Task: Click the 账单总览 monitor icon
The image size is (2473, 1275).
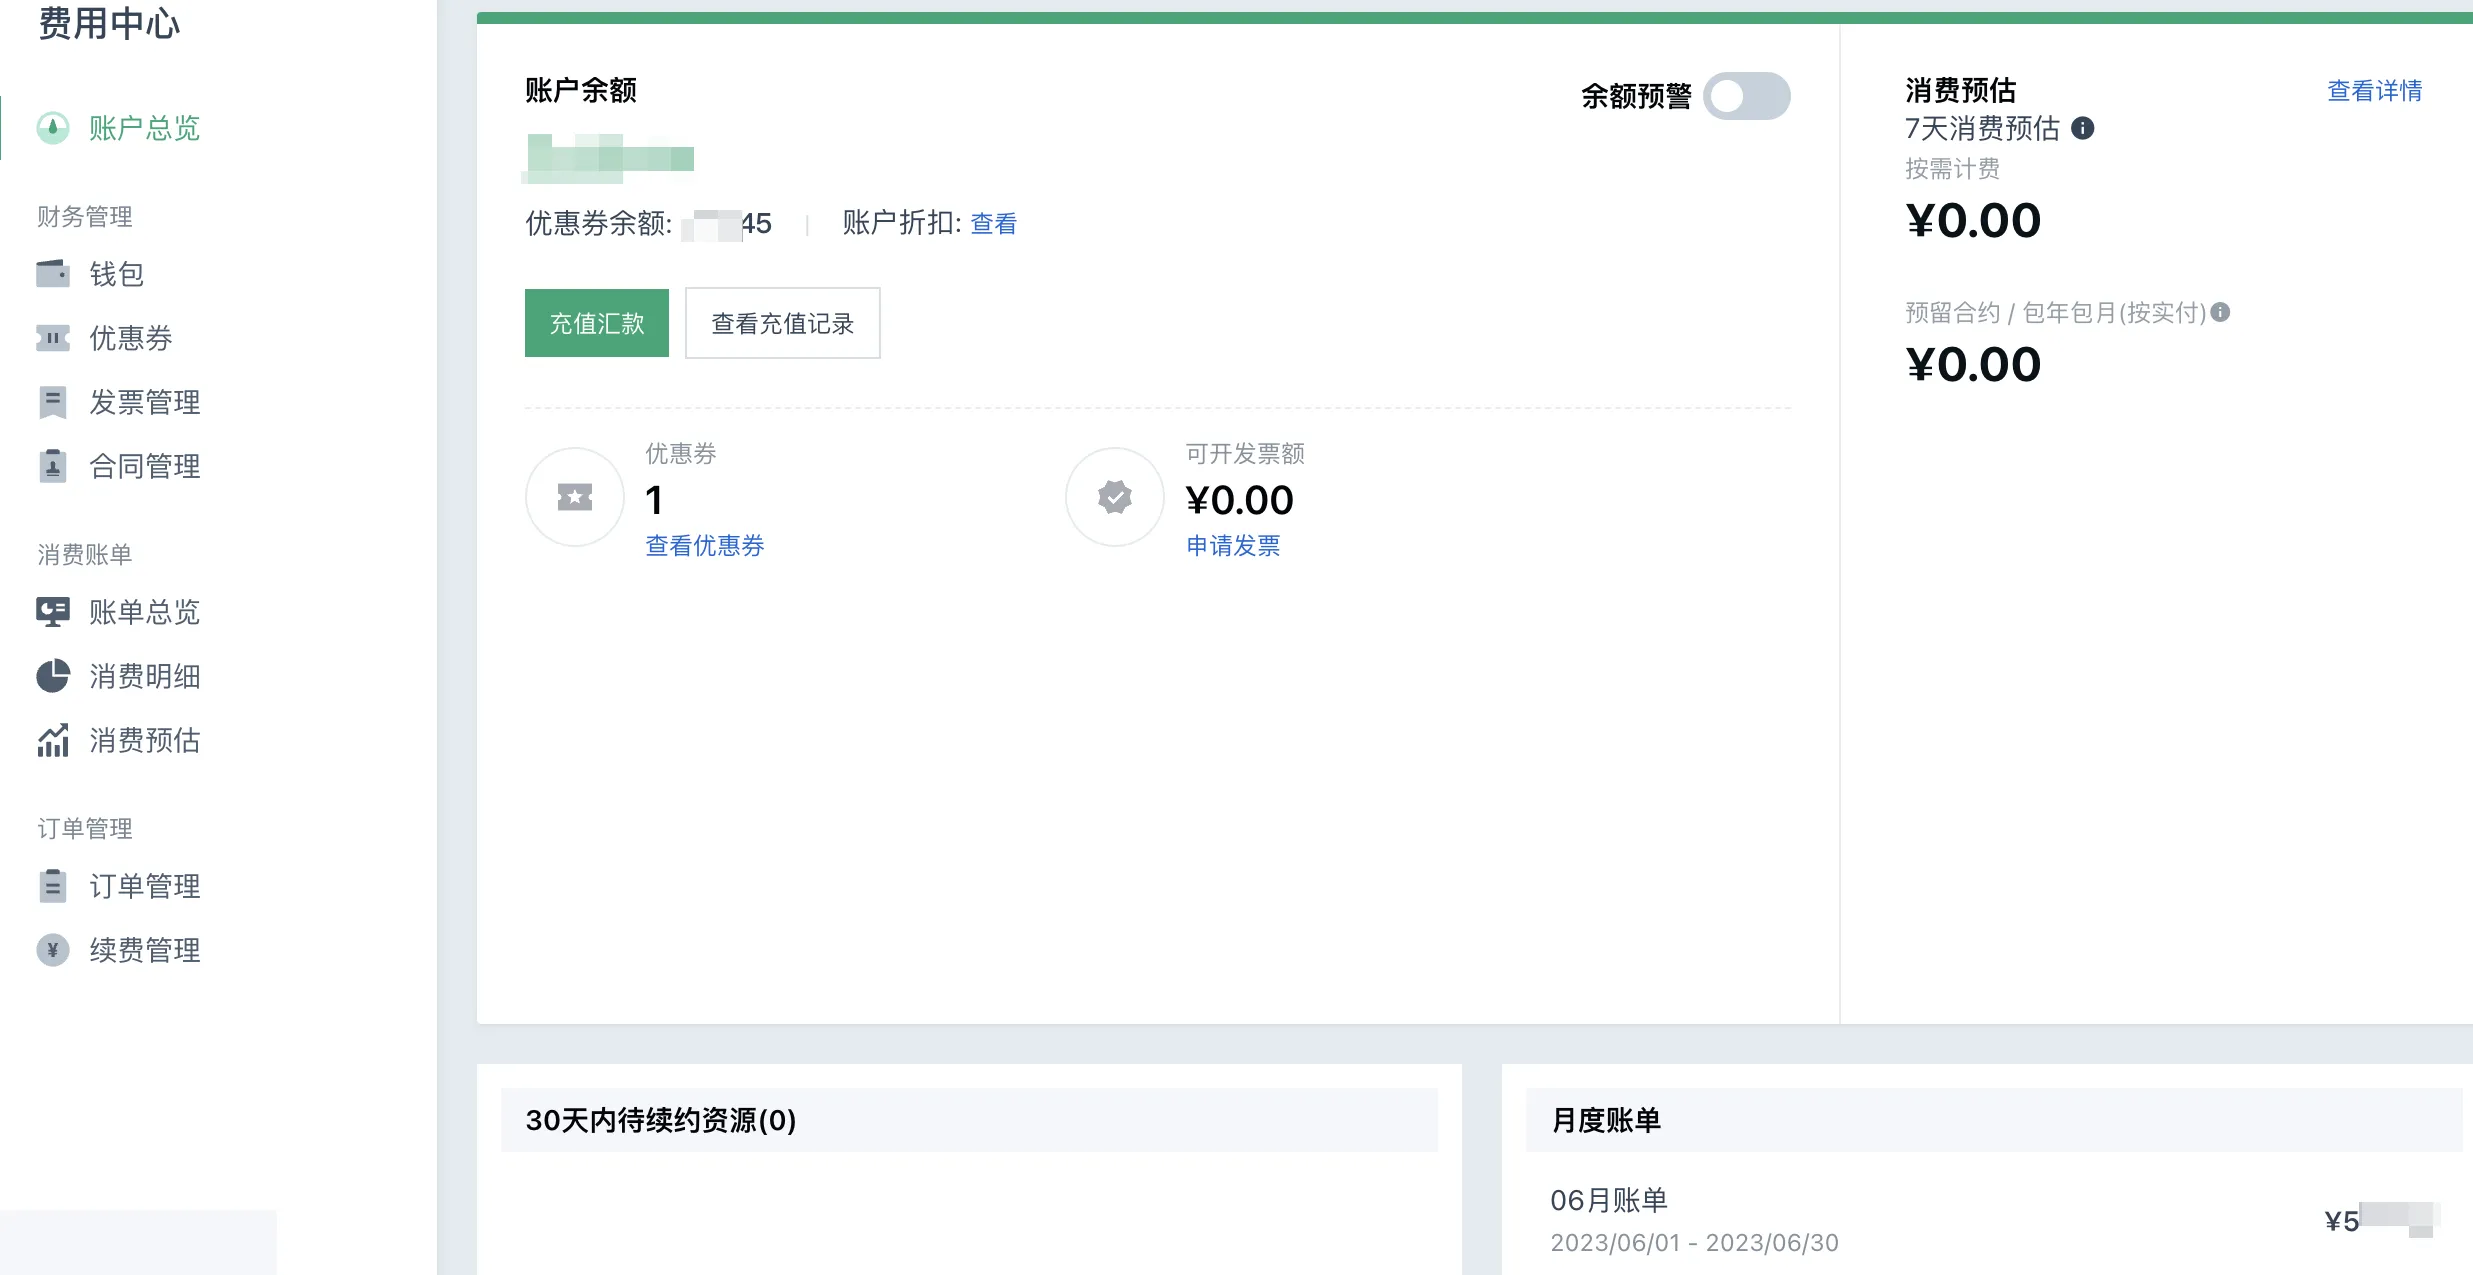Action: [53, 612]
